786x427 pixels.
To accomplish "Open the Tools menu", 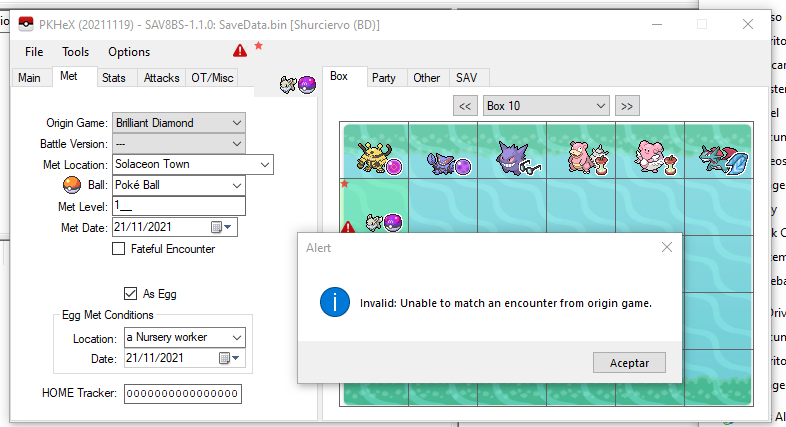I will (75, 52).
